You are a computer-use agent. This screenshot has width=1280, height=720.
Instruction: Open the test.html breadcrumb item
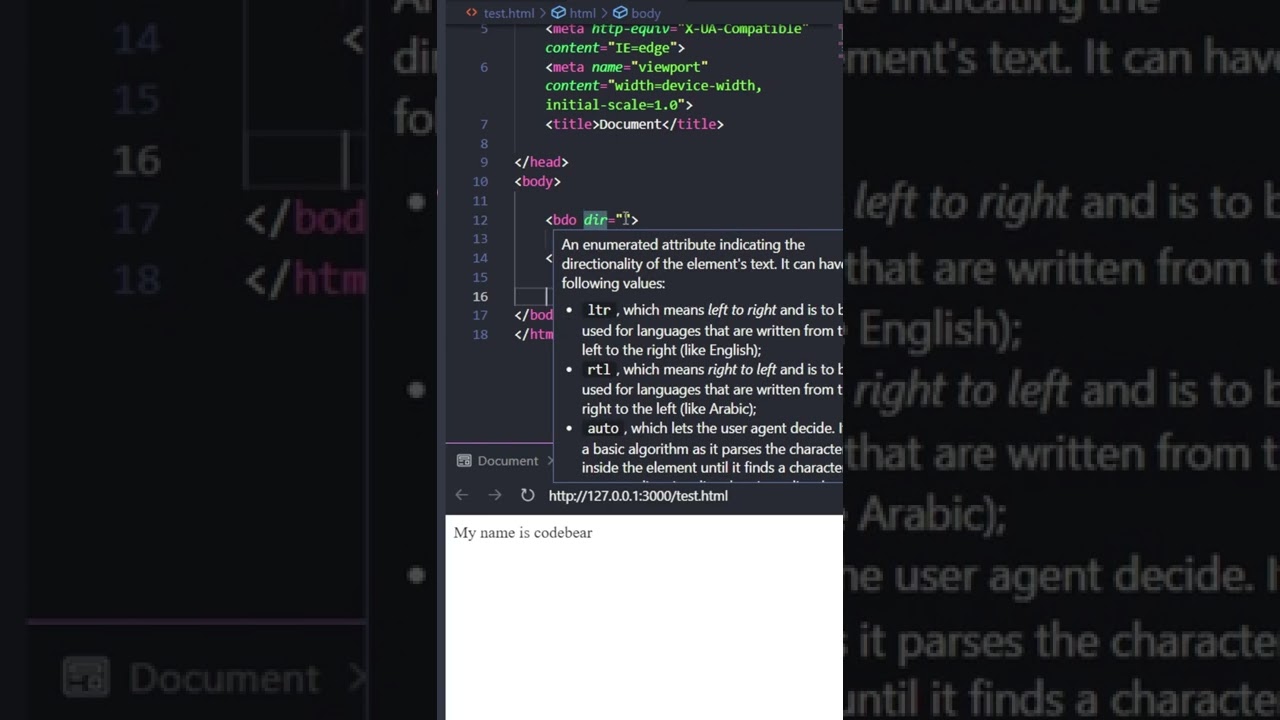509,13
